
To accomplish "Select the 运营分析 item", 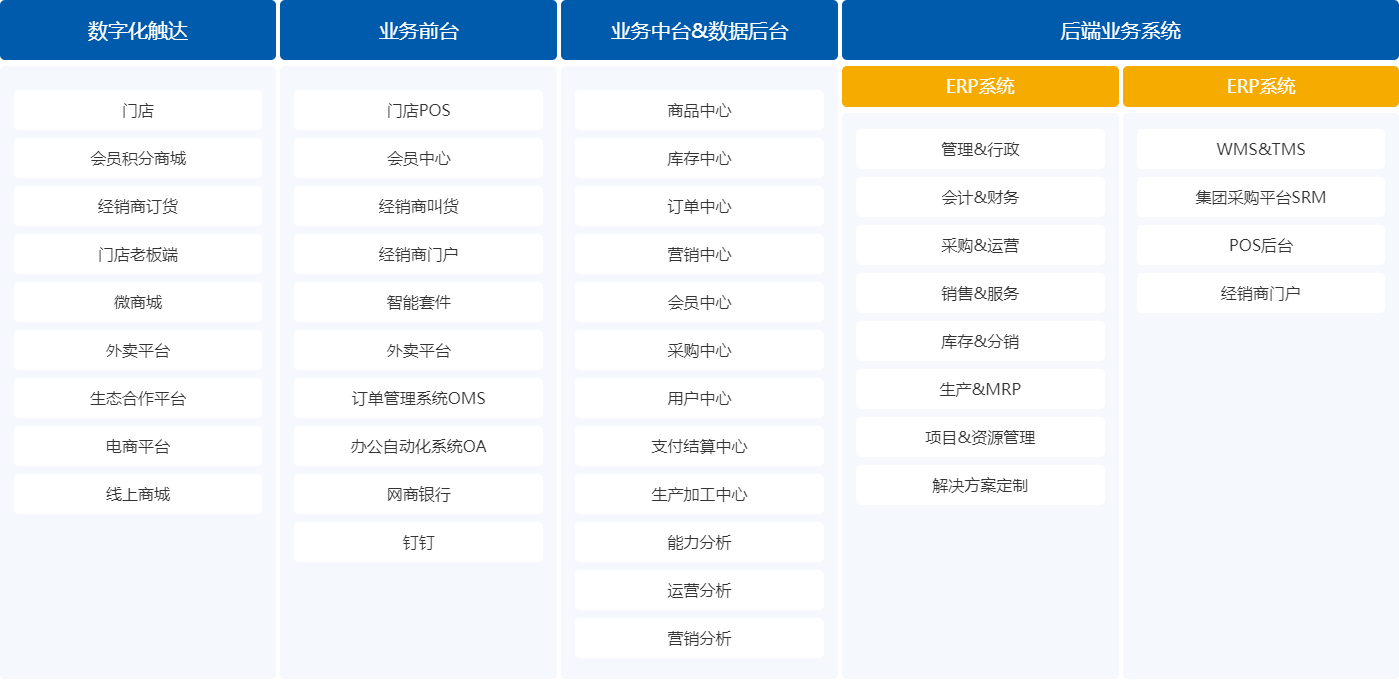I will 699,590.
